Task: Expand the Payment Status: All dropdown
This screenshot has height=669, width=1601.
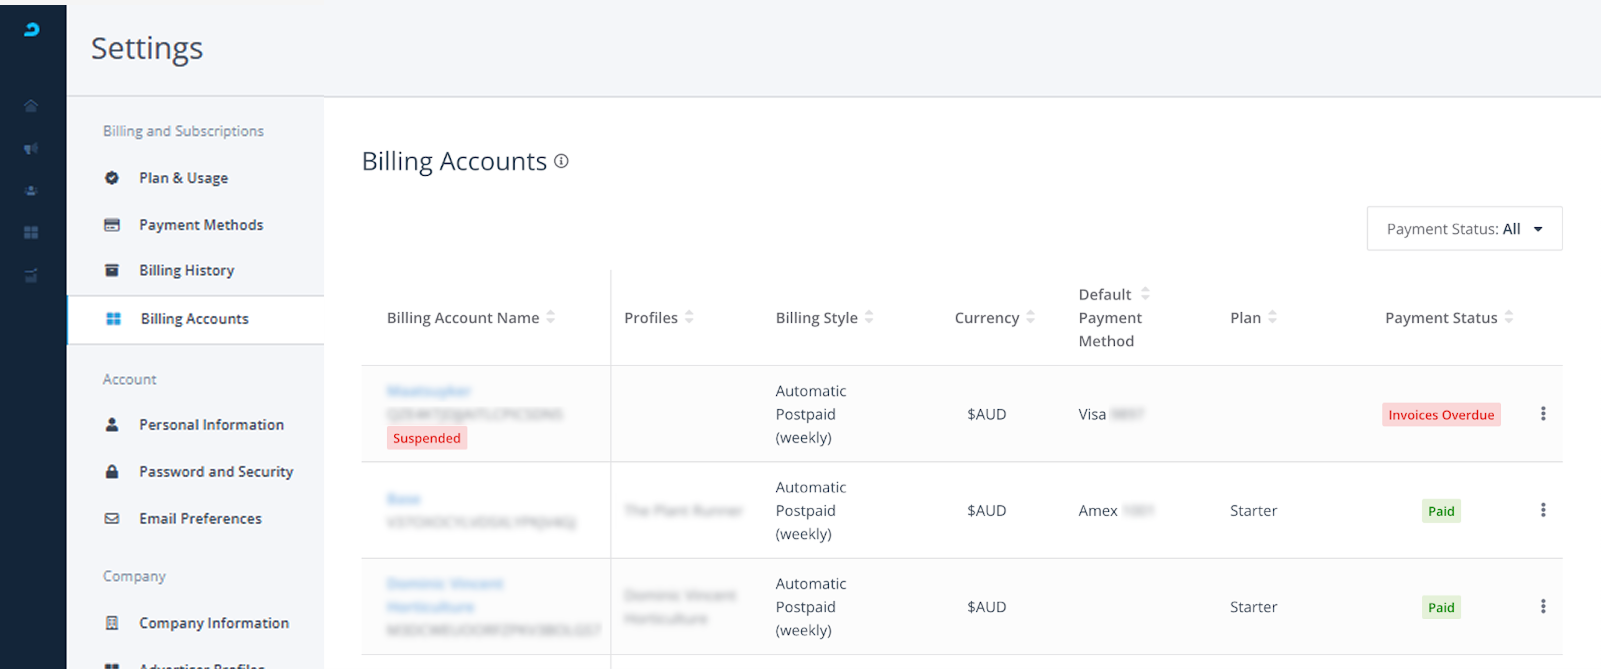Action: (1463, 229)
